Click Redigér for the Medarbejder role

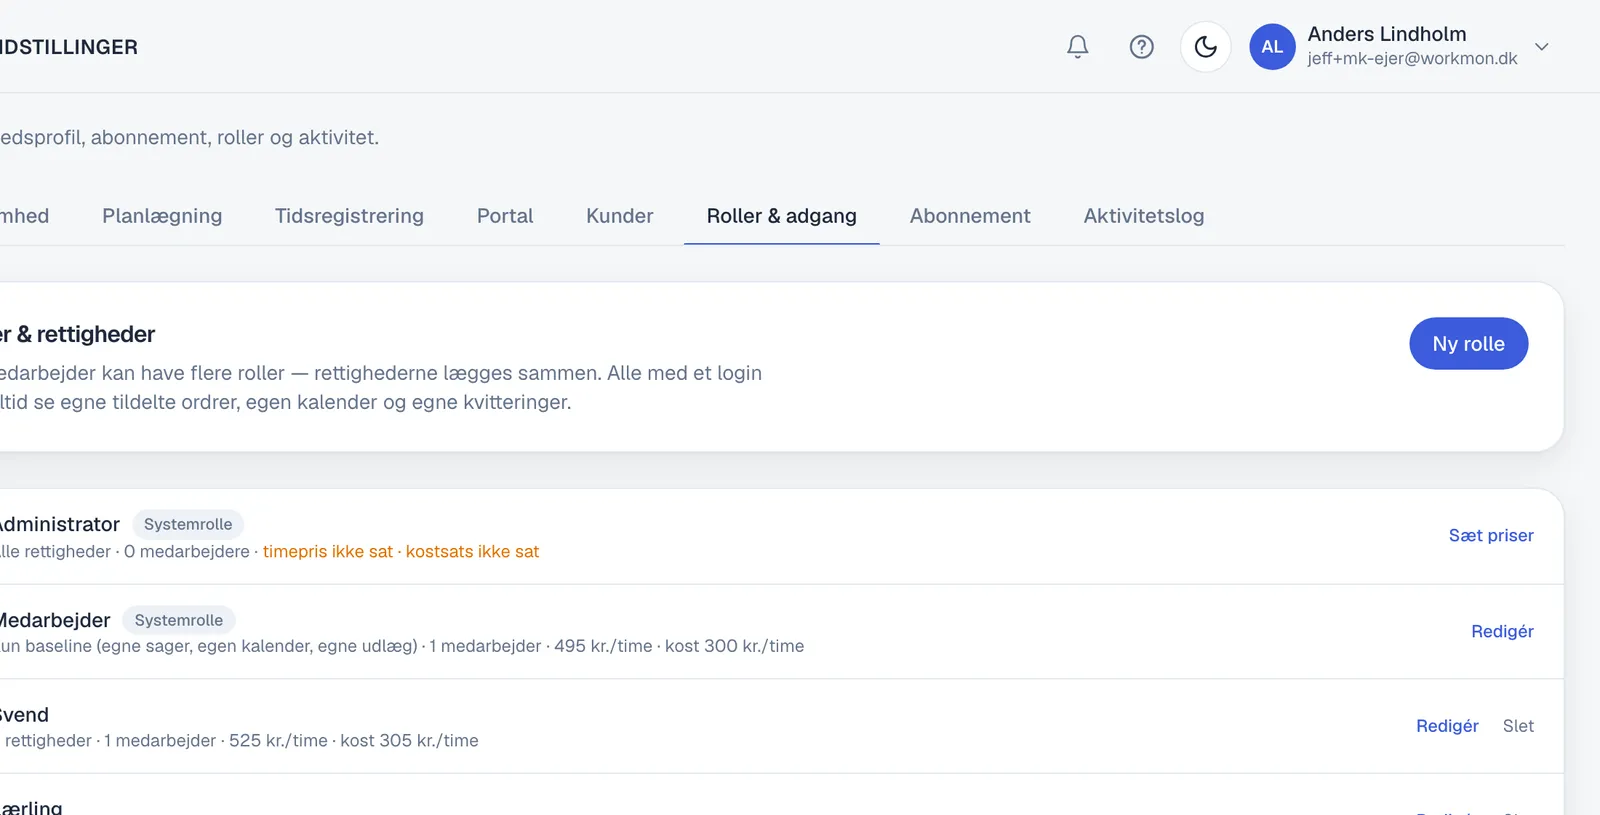point(1502,632)
